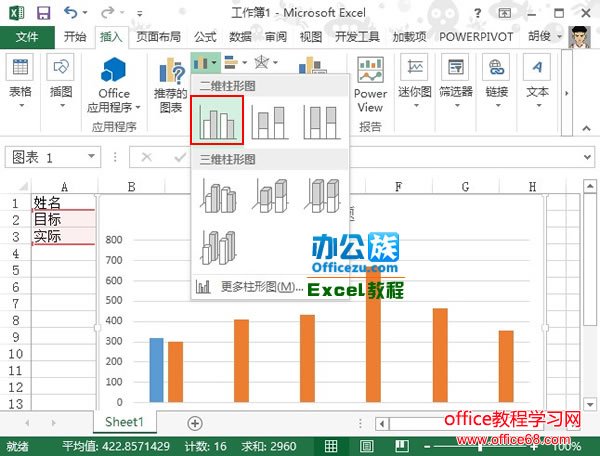Click the radar chart insert icon
The image size is (600, 456).
click(x=262, y=62)
